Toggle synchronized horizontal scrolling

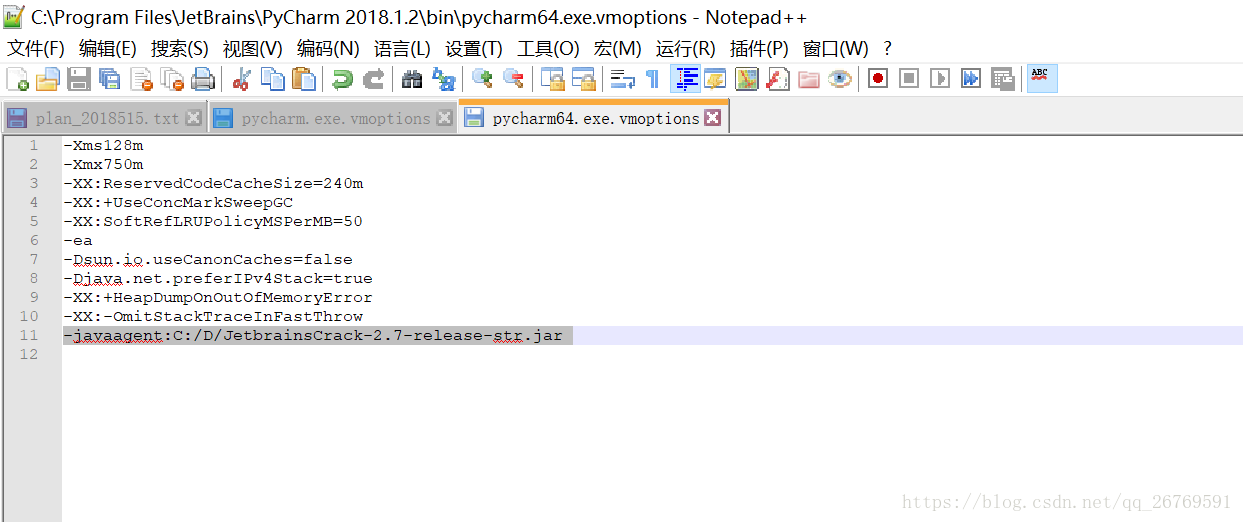coord(583,79)
